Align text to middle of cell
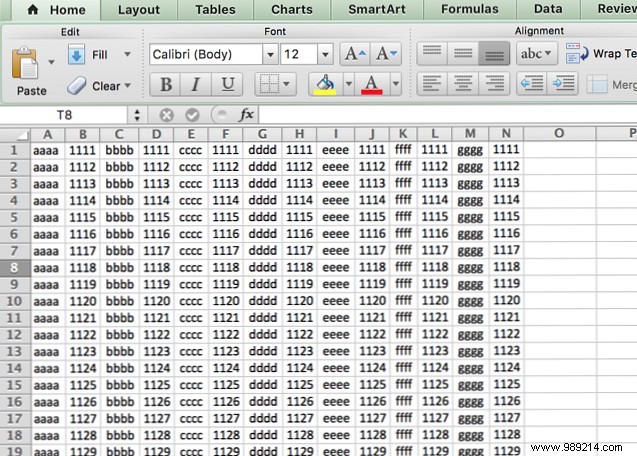Viewport: 637px width, 456px height. (x=463, y=53)
